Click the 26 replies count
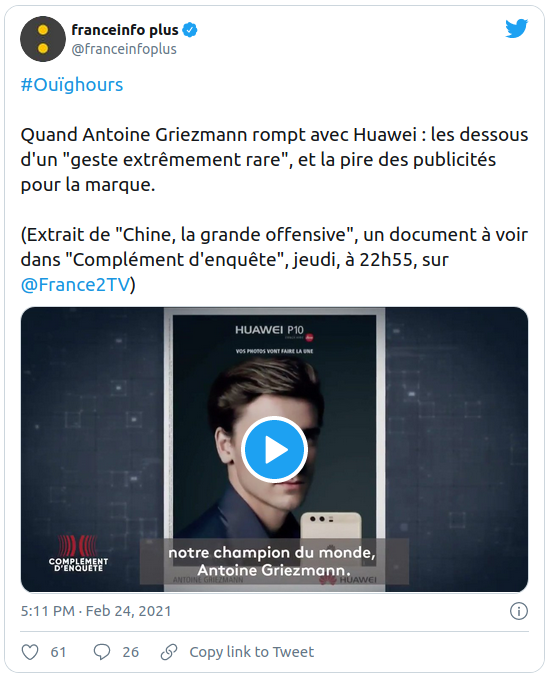Image resolution: width=549 pixels, height=678 pixels. click(131, 652)
